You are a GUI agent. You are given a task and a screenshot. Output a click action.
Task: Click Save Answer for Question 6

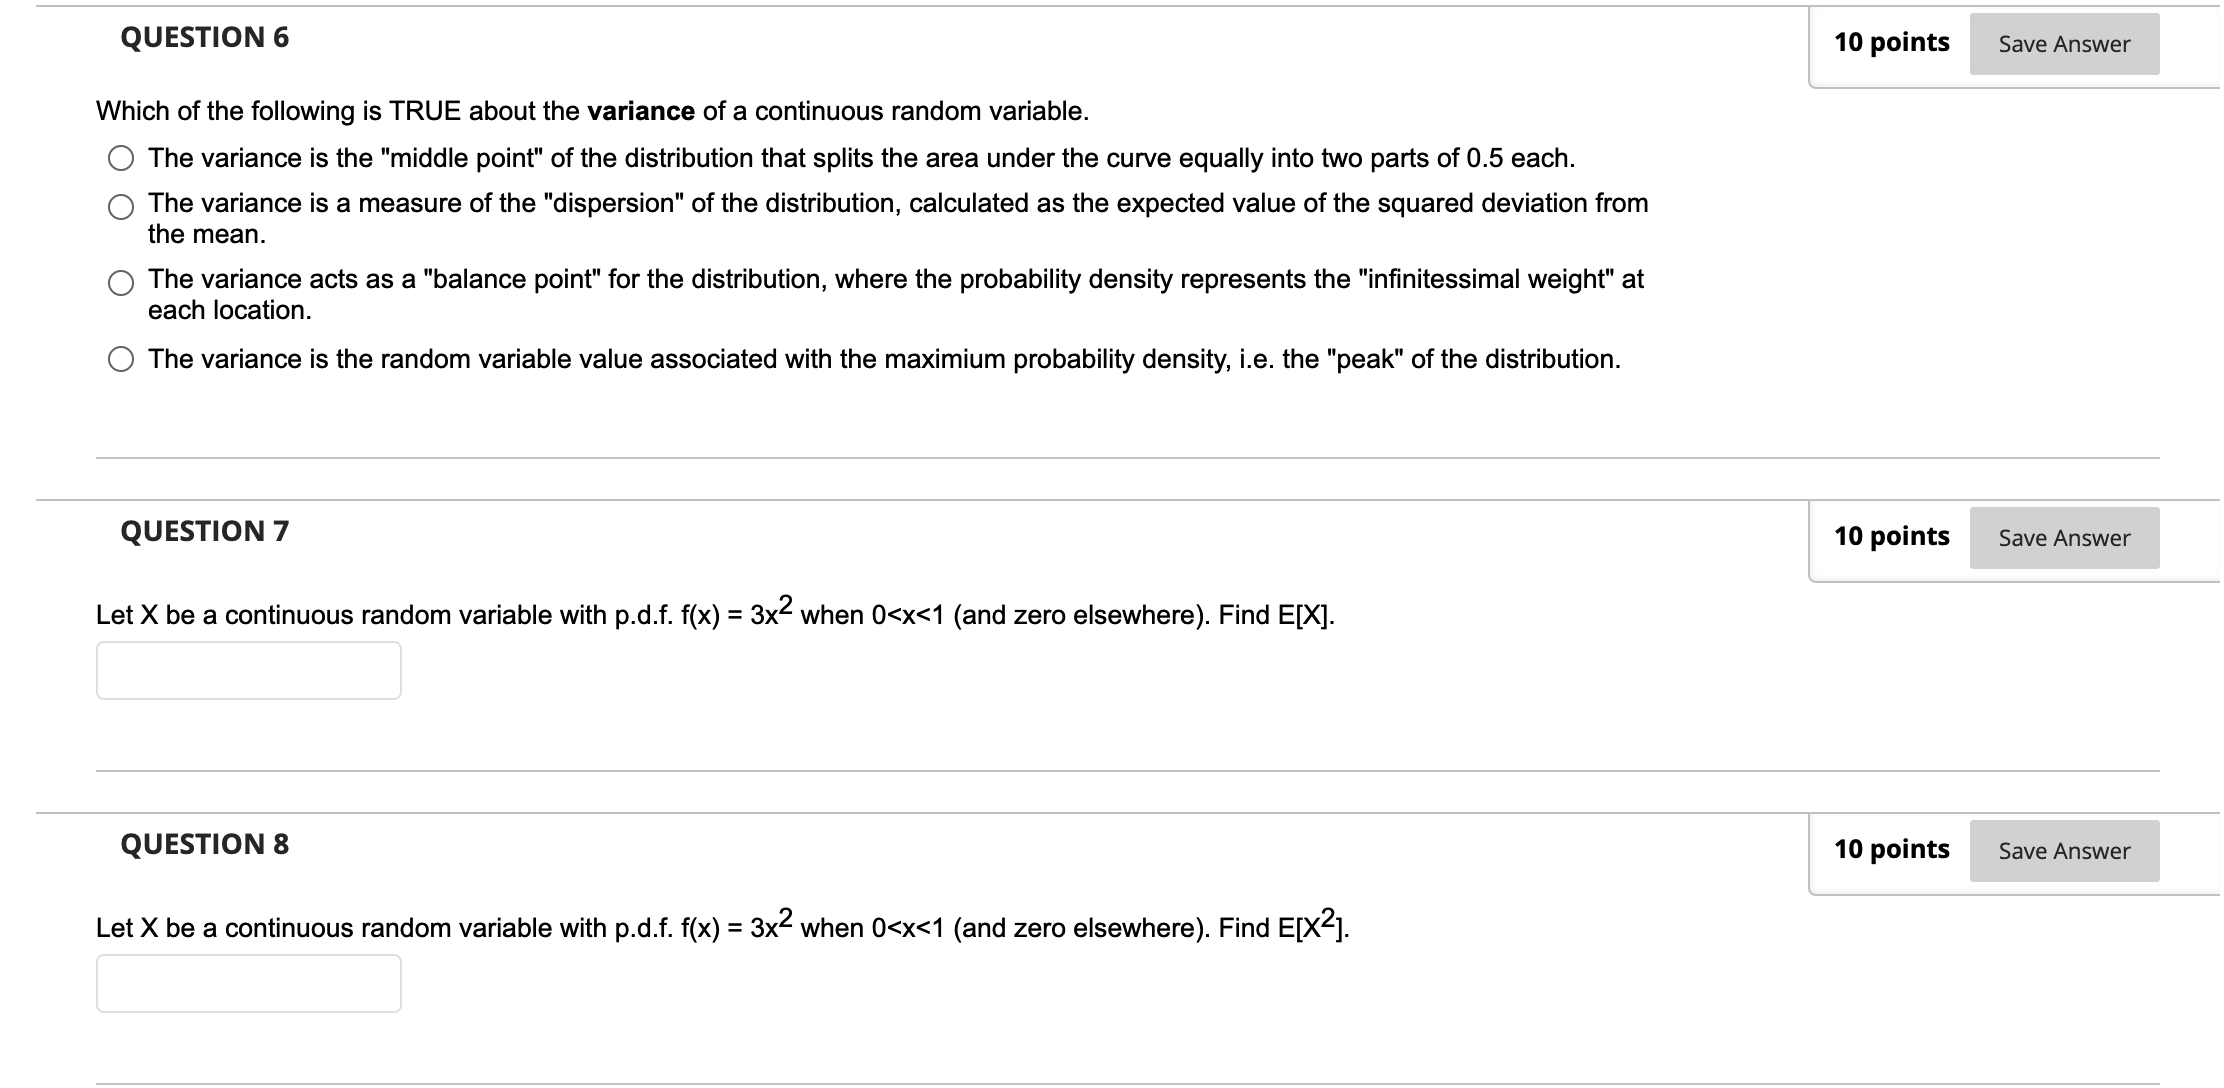tap(2064, 43)
